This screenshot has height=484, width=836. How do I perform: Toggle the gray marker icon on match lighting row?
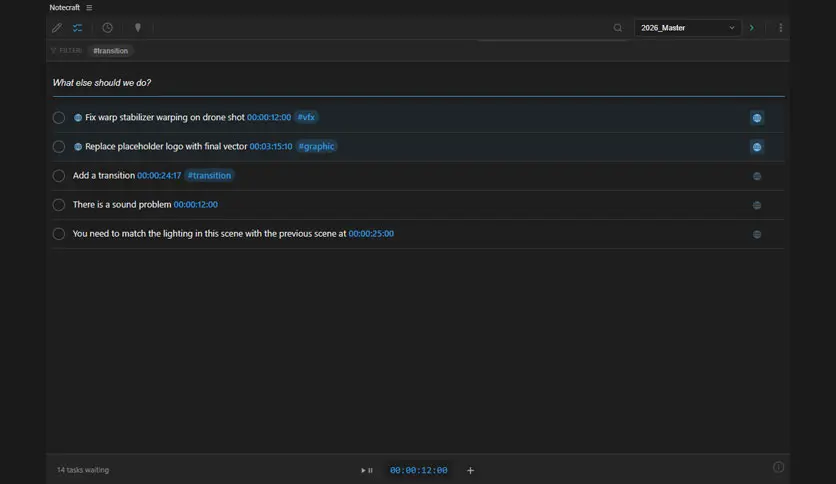[757, 235]
